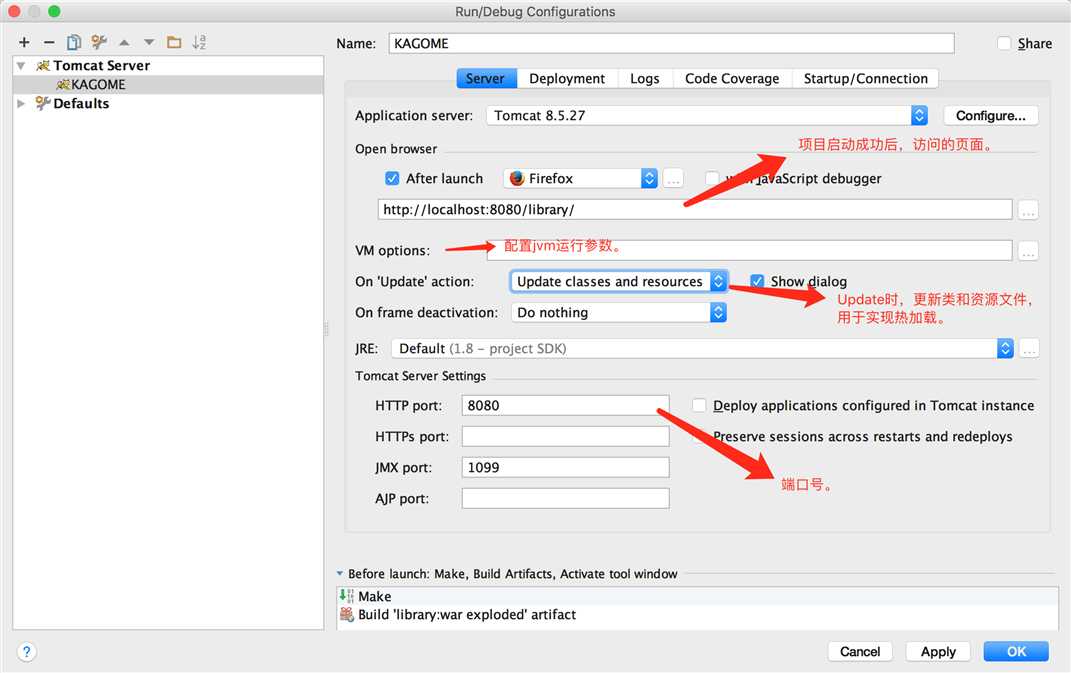Screen dimensions: 1071x673
Task: Collapse Tomcat Server tree node
Action: coord(21,66)
